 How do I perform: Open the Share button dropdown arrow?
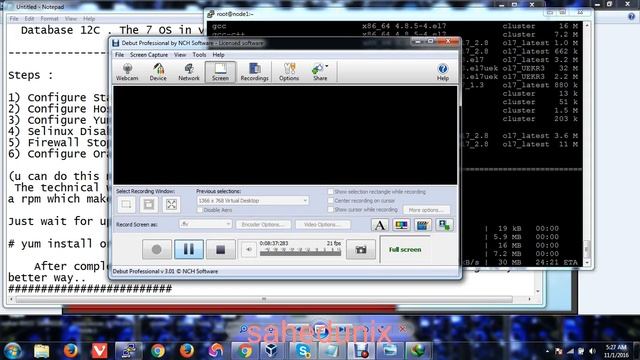(x=327, y=66)
